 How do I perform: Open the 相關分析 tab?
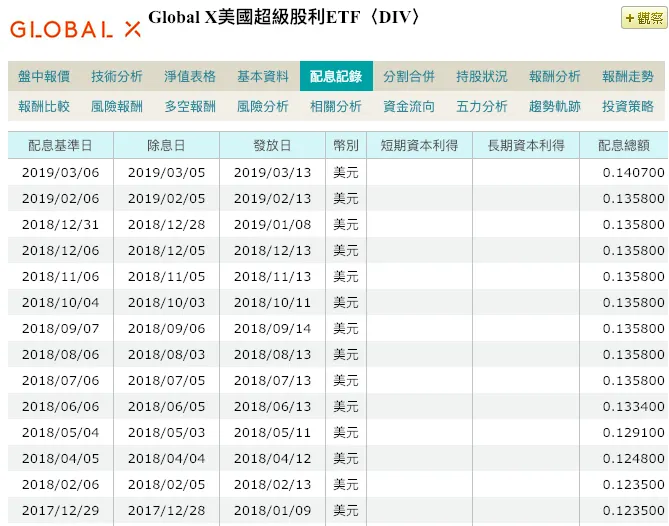(x=336, y=106)
